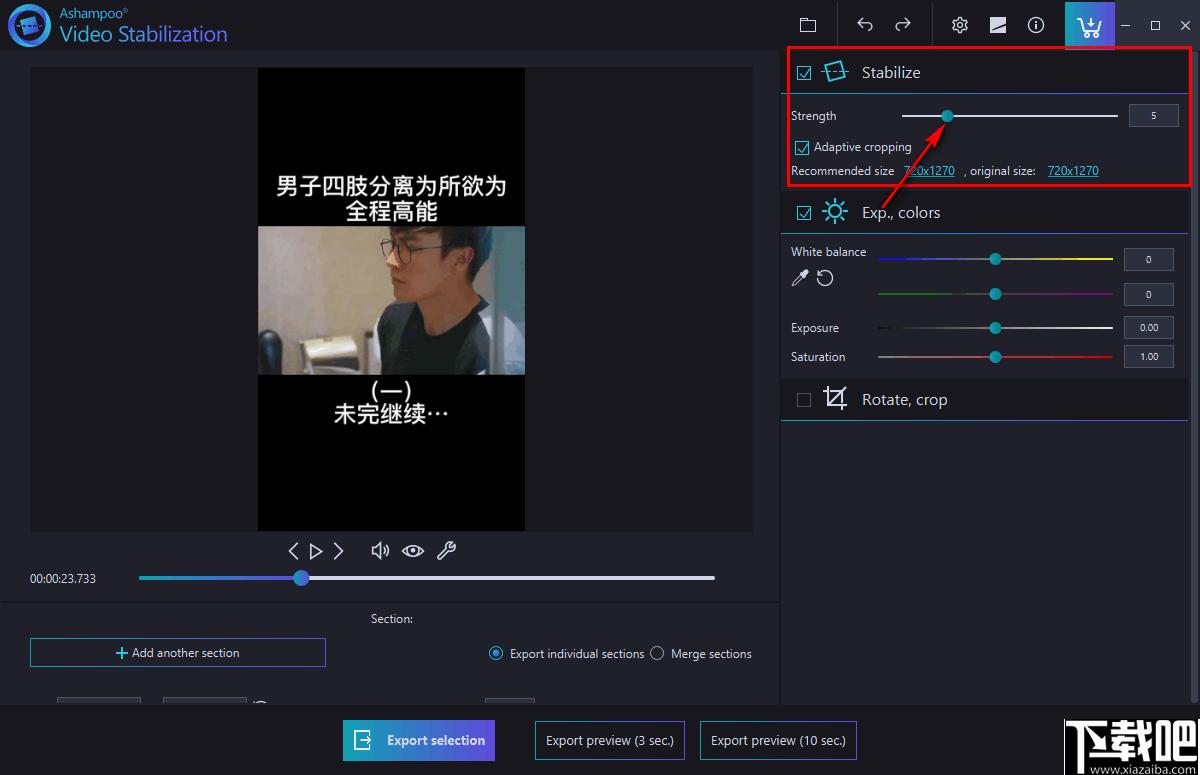Click the Exp., colors sun icon
This screenshot has height=775, width=1200.
click(835, 212)
